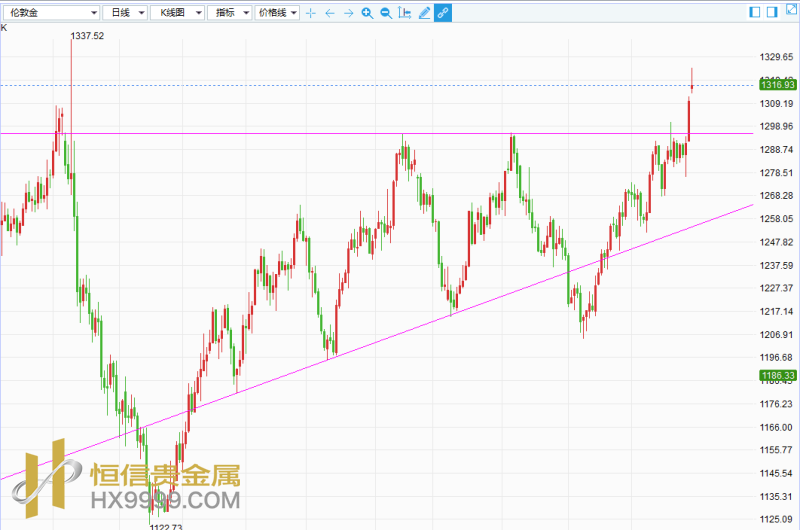Click the price axis scale icon
Screen dimensions: 800x530
[404, 13]
